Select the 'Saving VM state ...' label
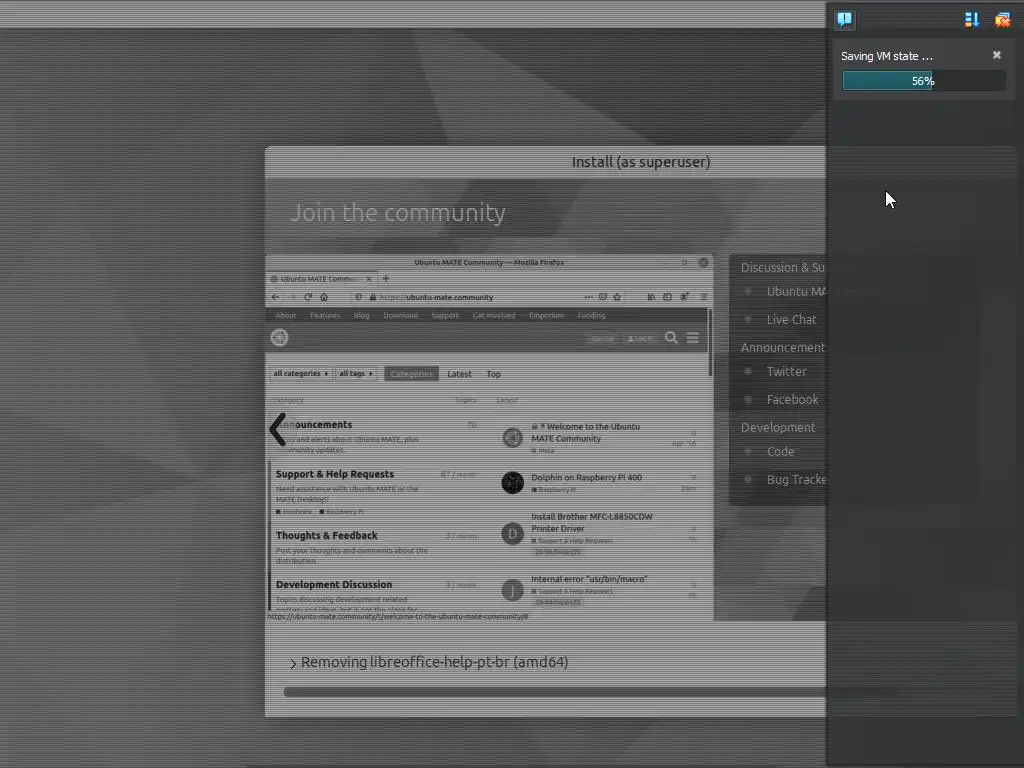Viewport: 1024px width, 768px height. click(886, 56)
